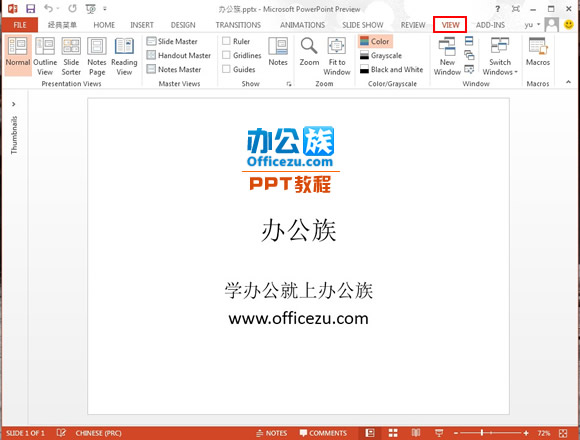The image size is (580, 440).
Task: Switch to HOME tab
Action: tap(104, 25)
